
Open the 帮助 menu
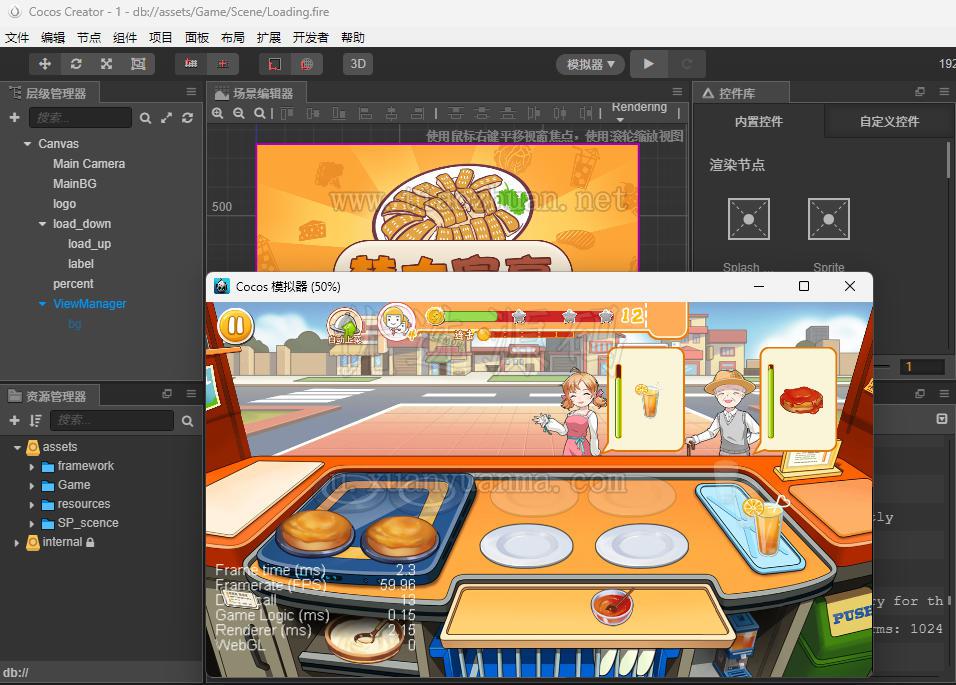click(x=353, y=38)
